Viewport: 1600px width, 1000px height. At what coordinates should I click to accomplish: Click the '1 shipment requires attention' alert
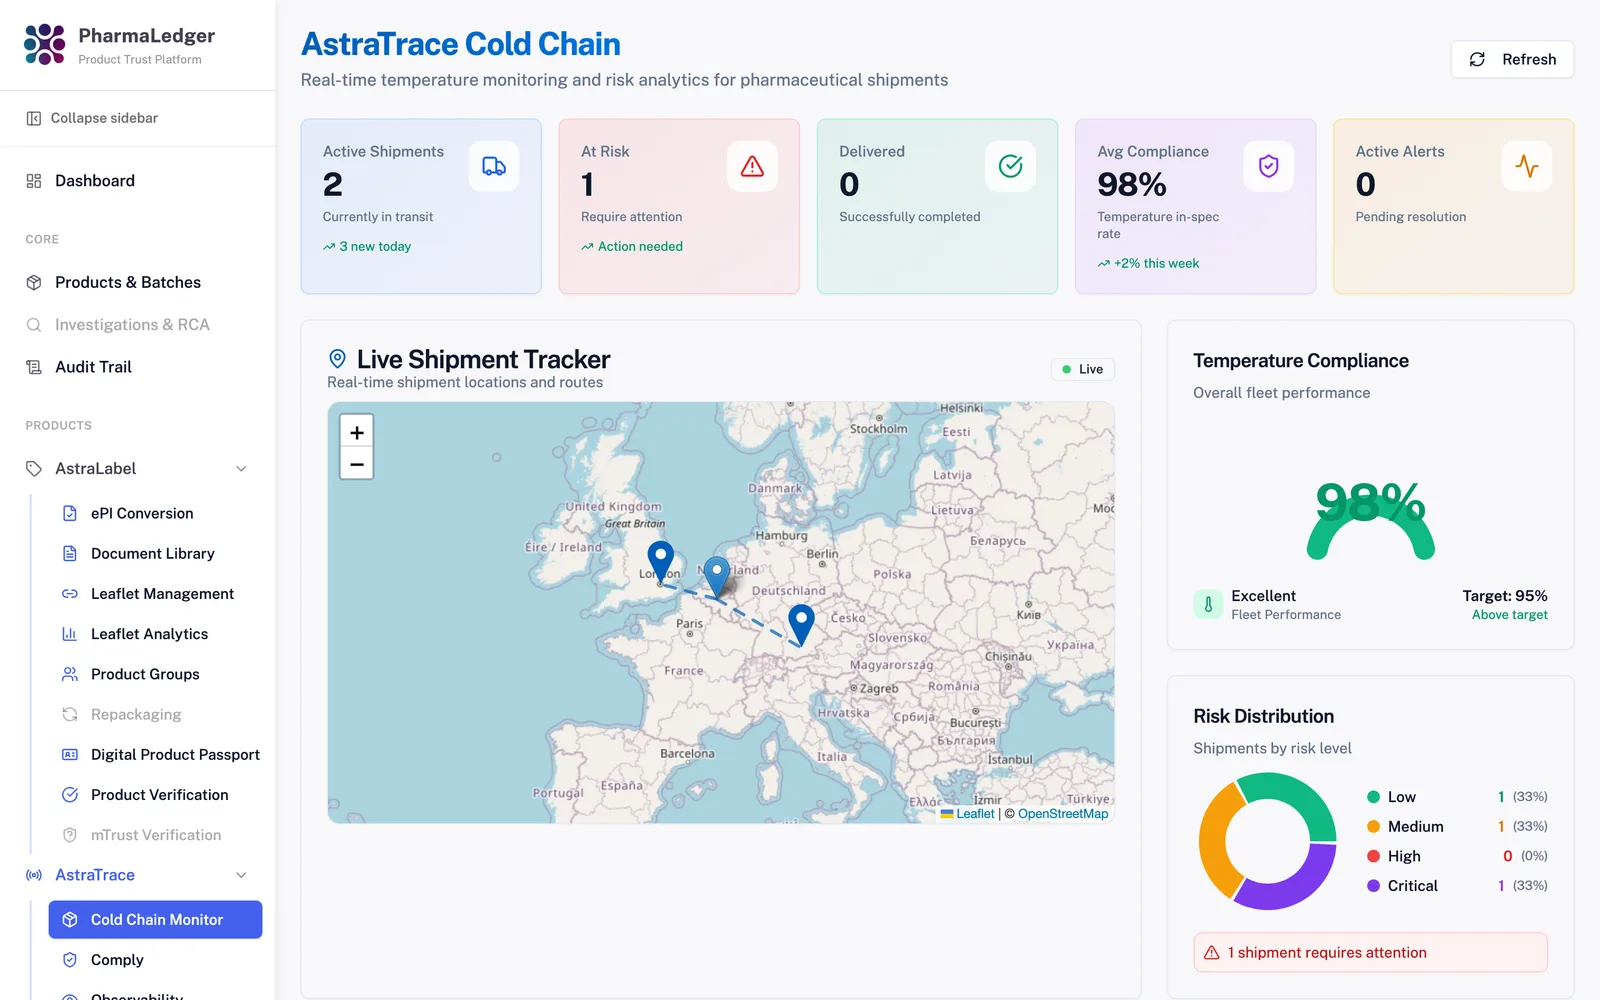coord(1371,953)
